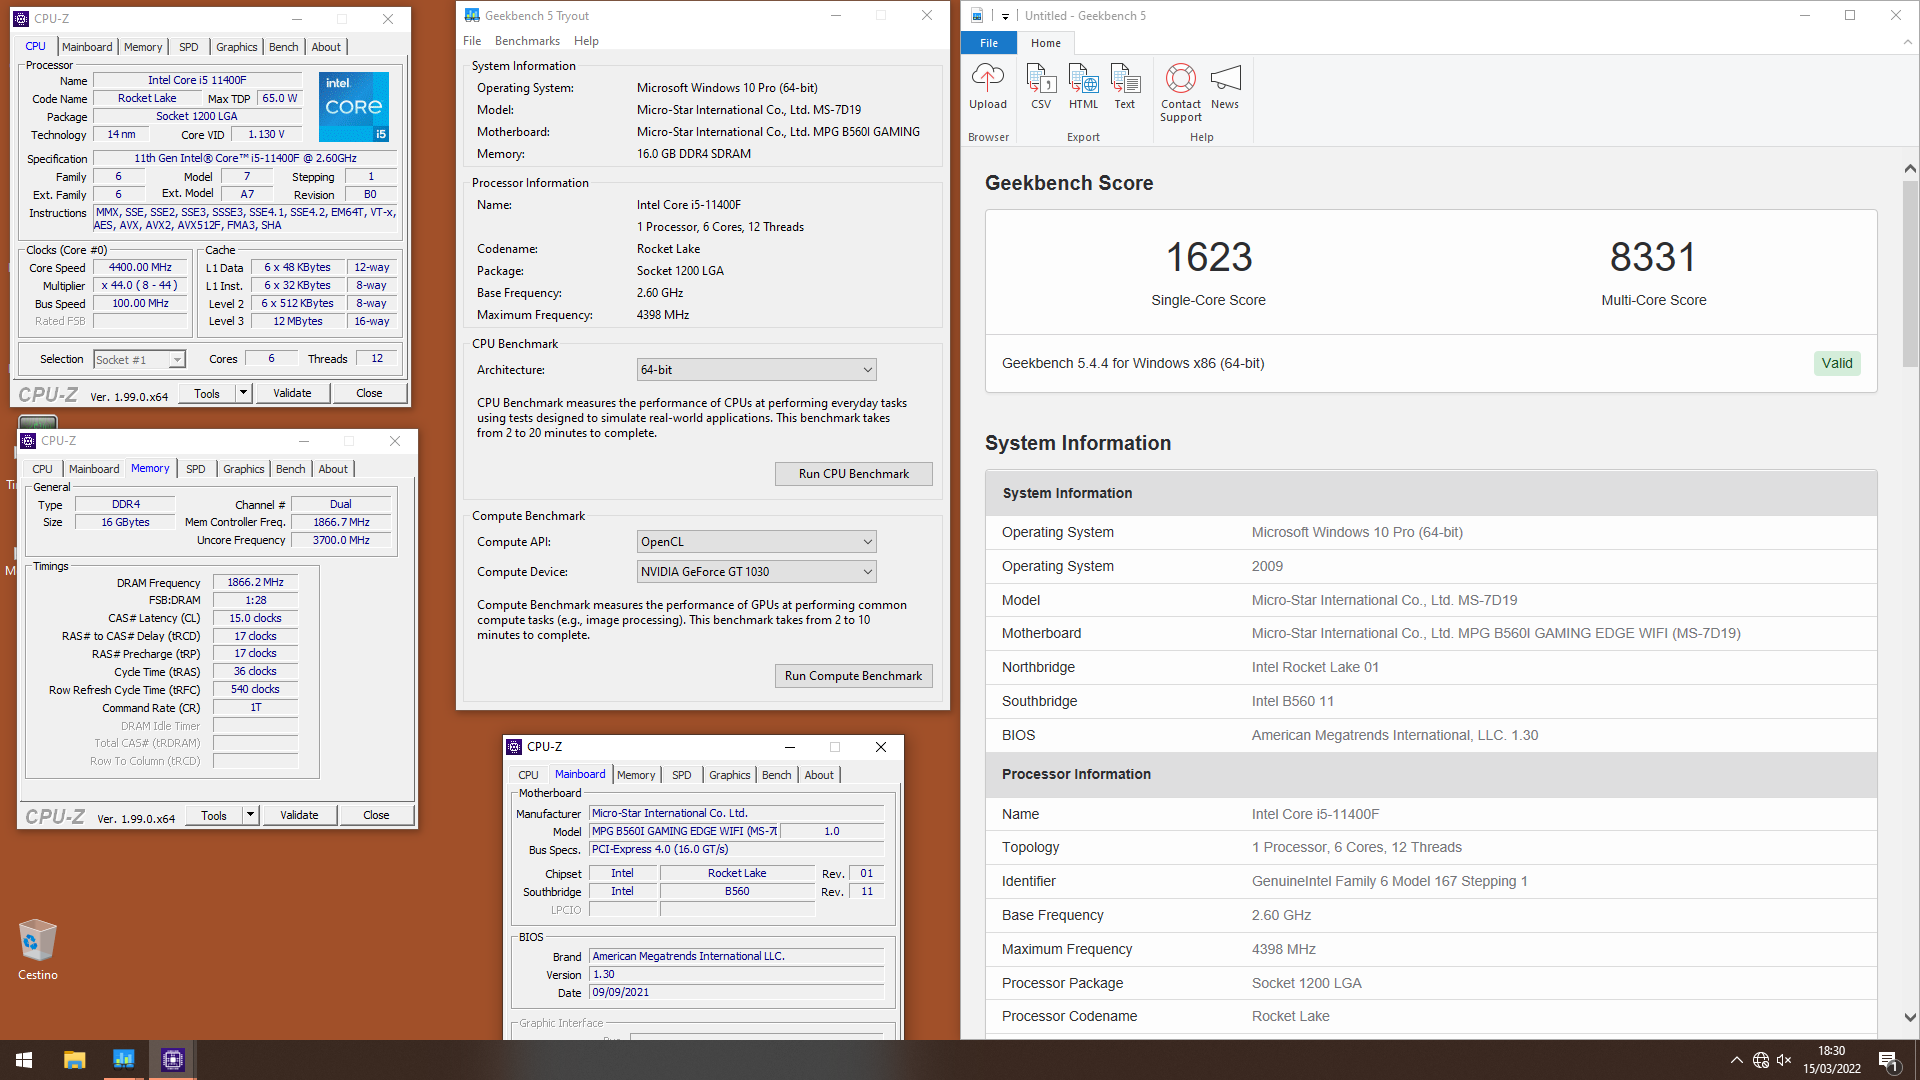This screenshot has height=1080, width=1920.
Task: Click Validate in top CPU-Z window
Action: [292, 393]
